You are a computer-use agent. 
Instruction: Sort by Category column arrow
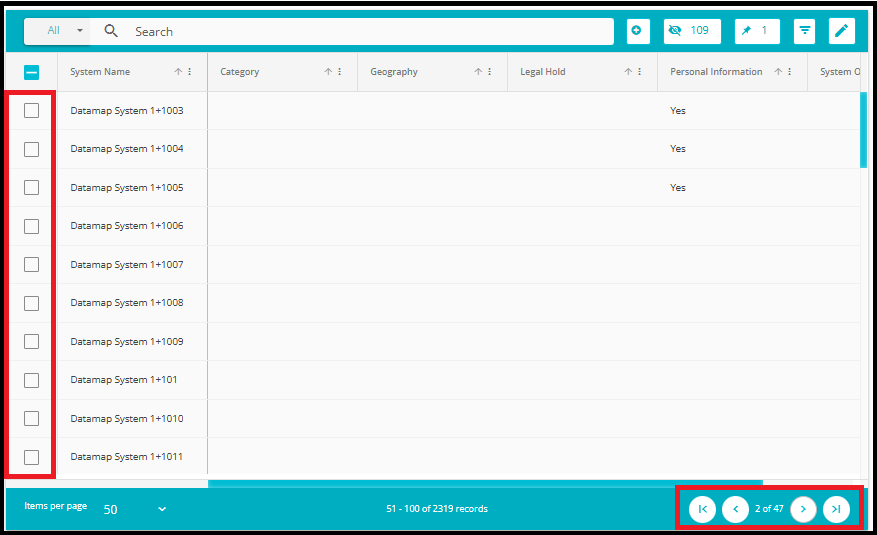[x=328, y=72]
